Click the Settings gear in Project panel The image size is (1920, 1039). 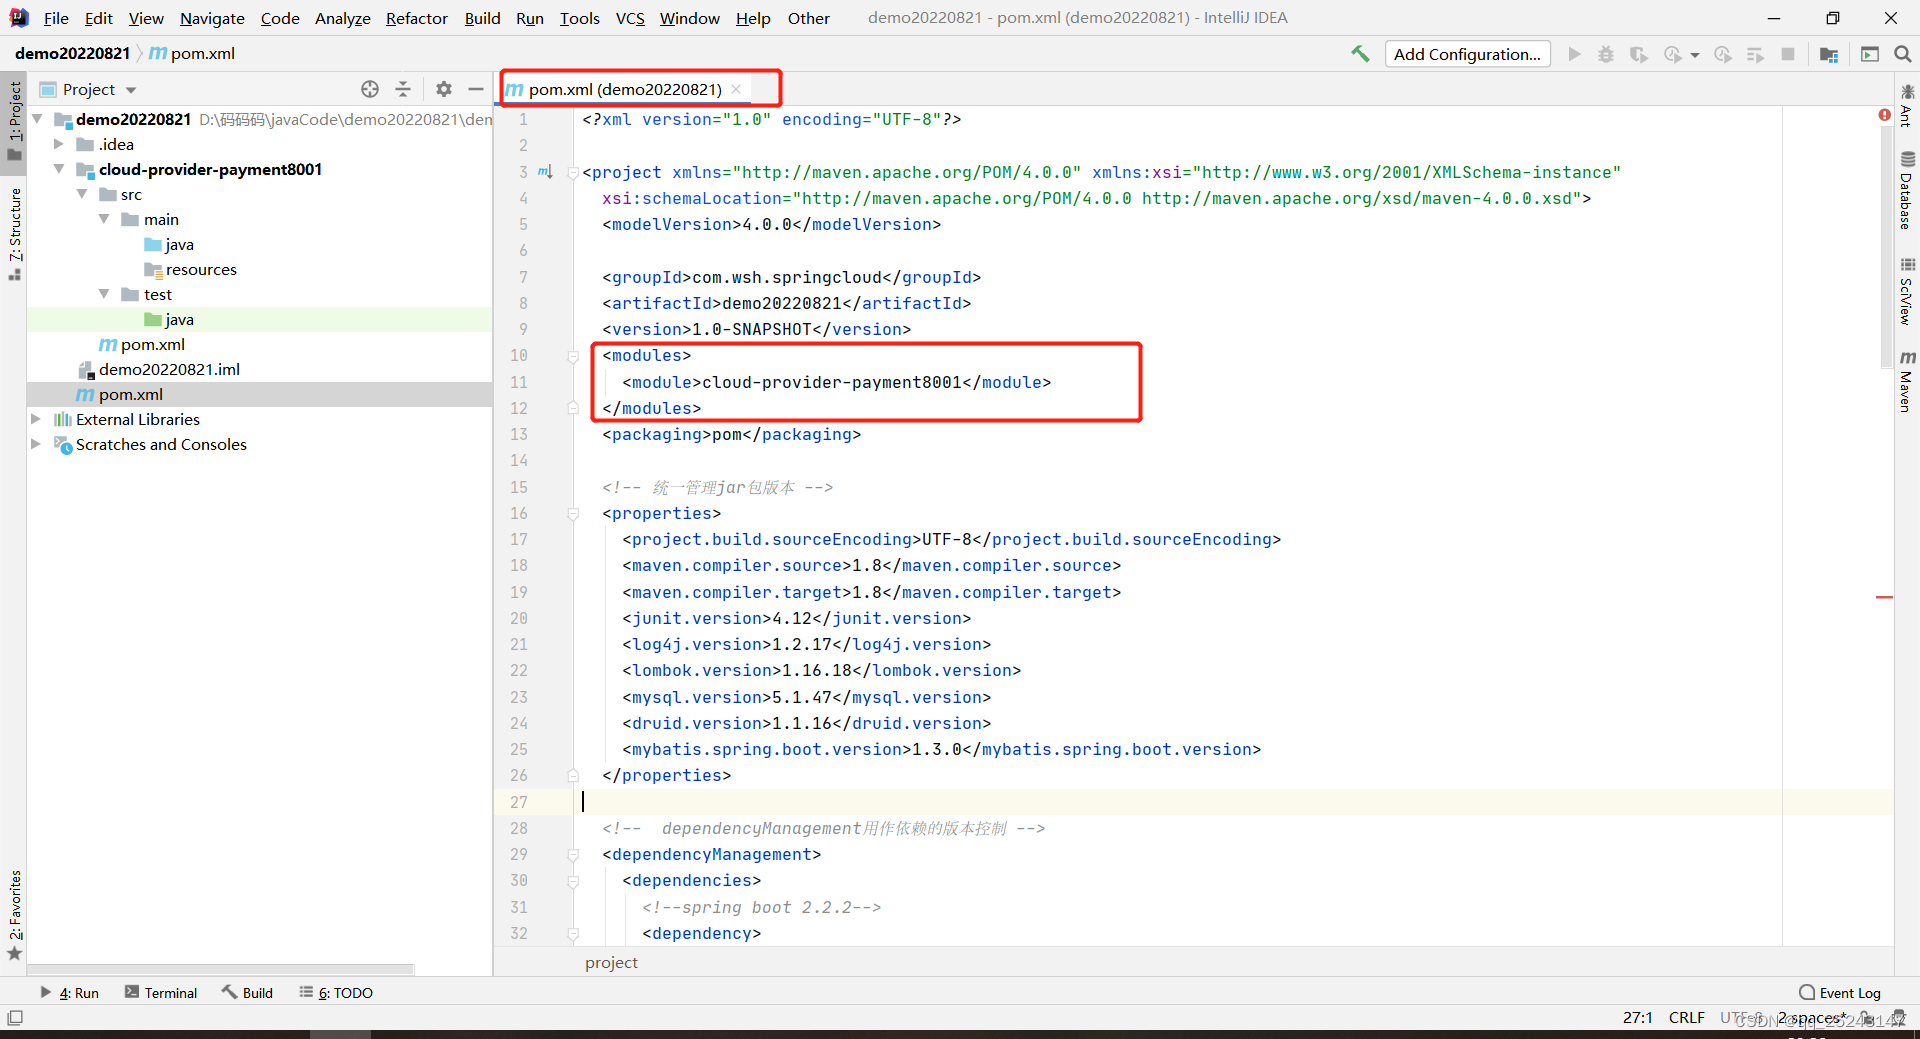[443, 89]
